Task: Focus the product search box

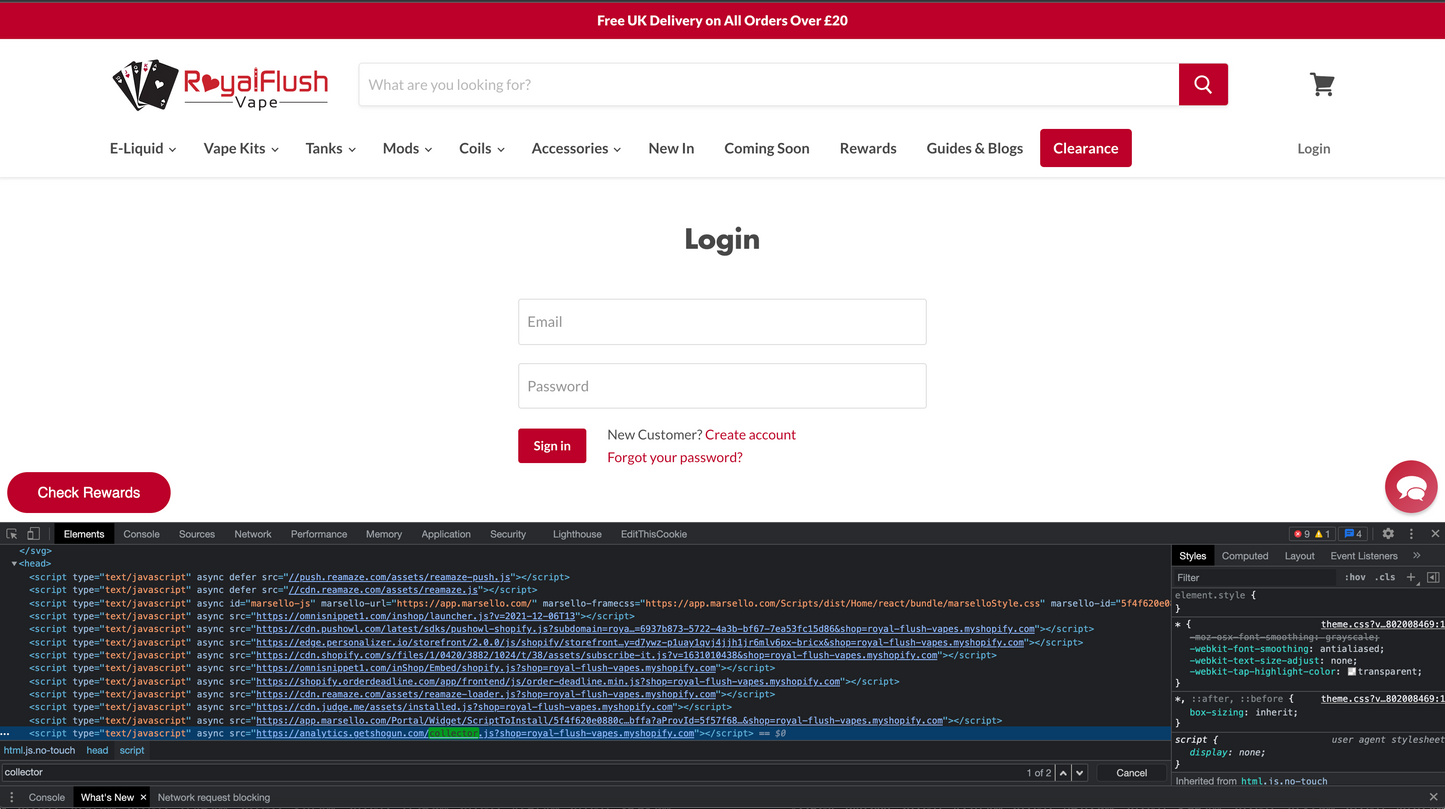Action: [769, 84]
